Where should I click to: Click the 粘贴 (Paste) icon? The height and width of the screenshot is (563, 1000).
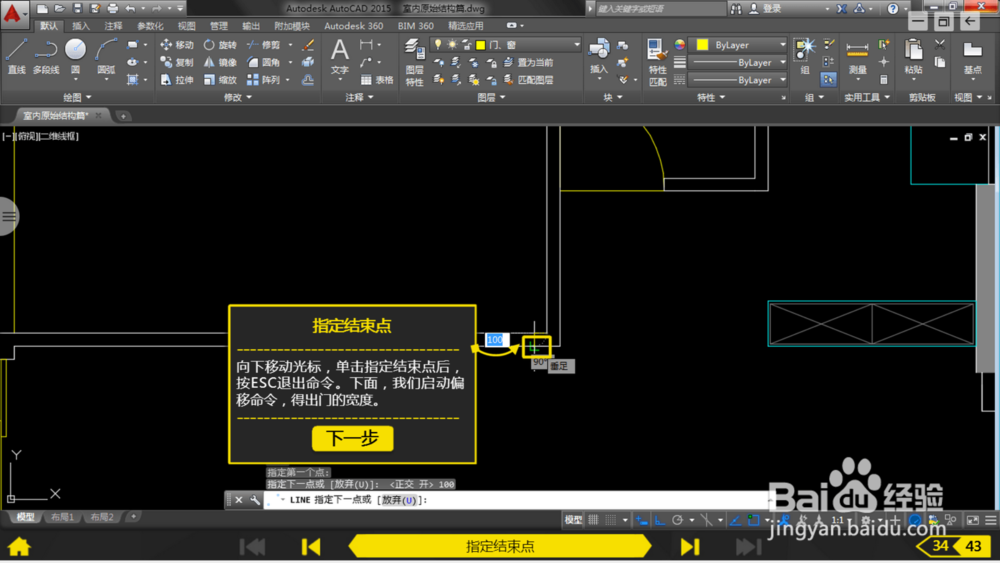[x=913, y=56]
